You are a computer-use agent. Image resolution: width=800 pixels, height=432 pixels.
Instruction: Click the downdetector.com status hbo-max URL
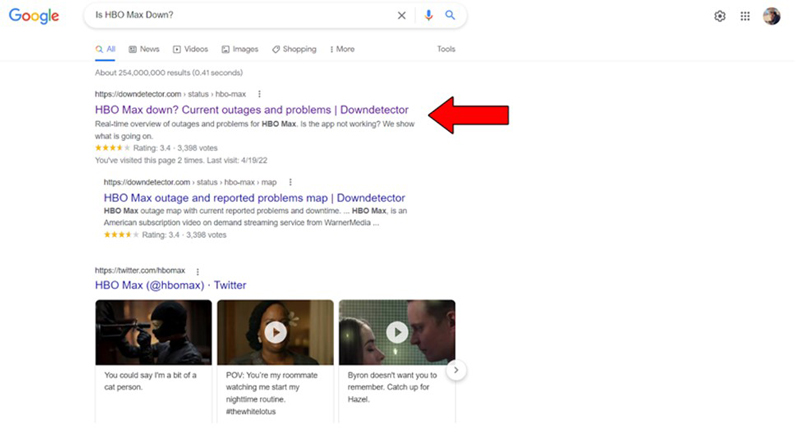click(x=170, y=94)
